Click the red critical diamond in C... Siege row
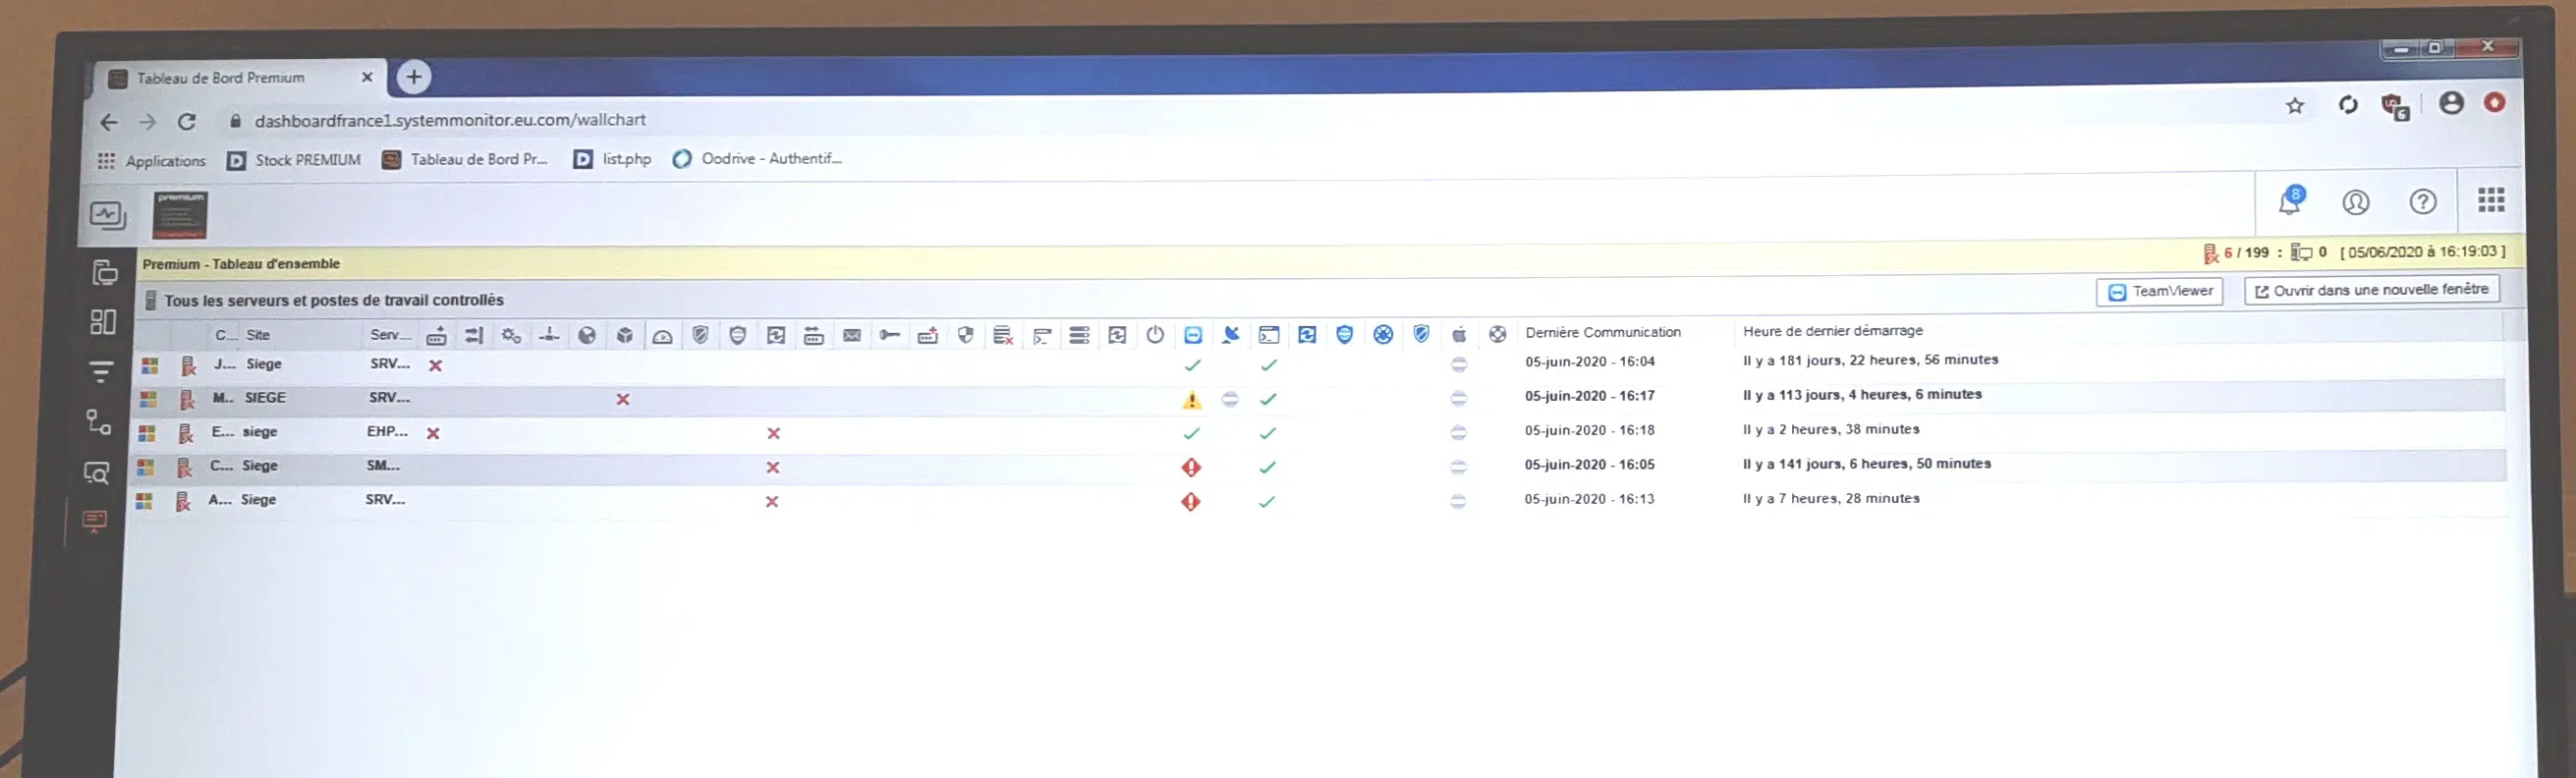This screenshot has width=2576, height=778. click(x=1191, y=467)
